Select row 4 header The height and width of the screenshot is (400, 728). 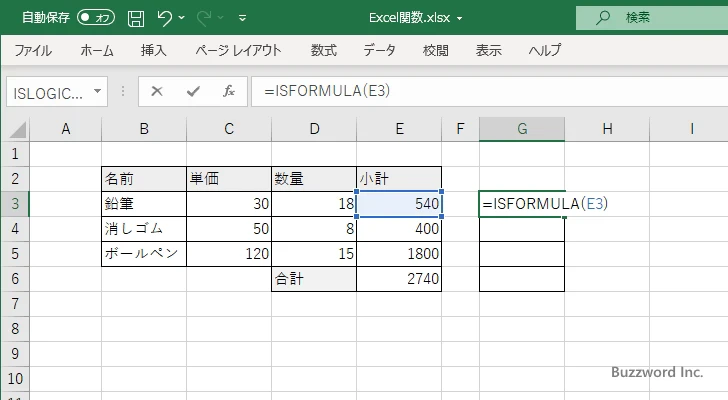[15, 229]
